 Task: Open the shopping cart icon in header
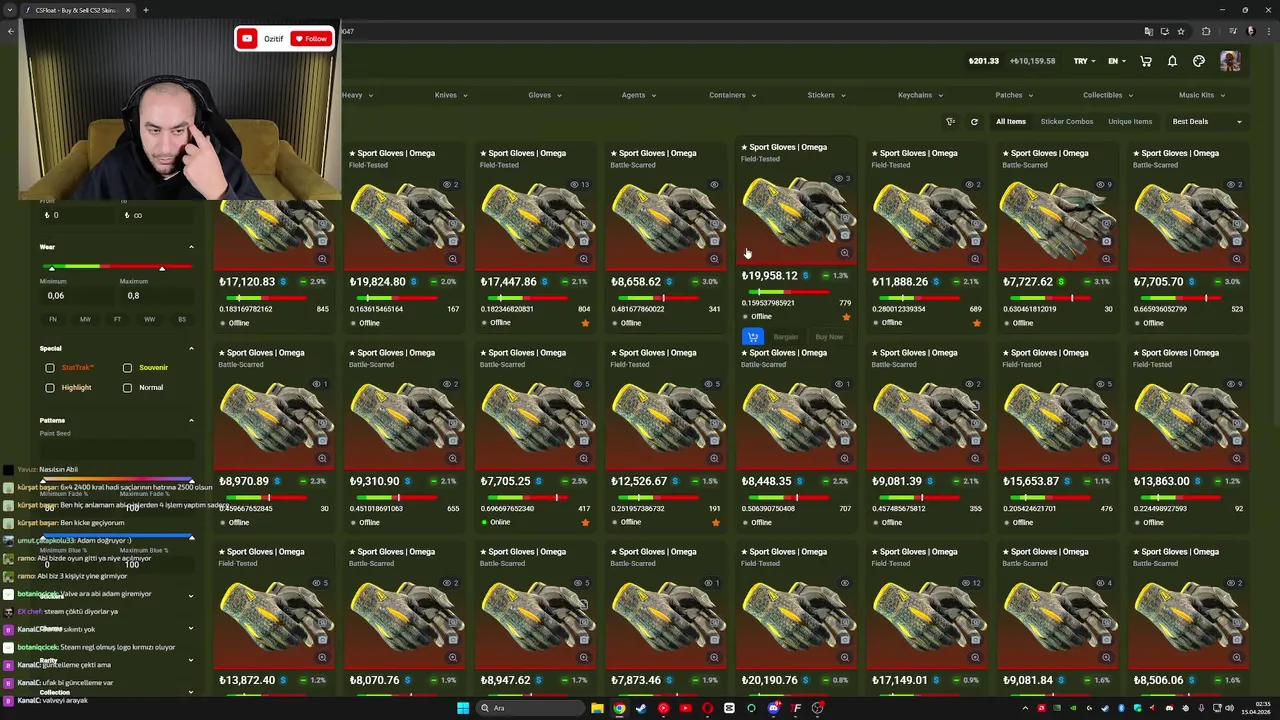tap(1146, 61)
